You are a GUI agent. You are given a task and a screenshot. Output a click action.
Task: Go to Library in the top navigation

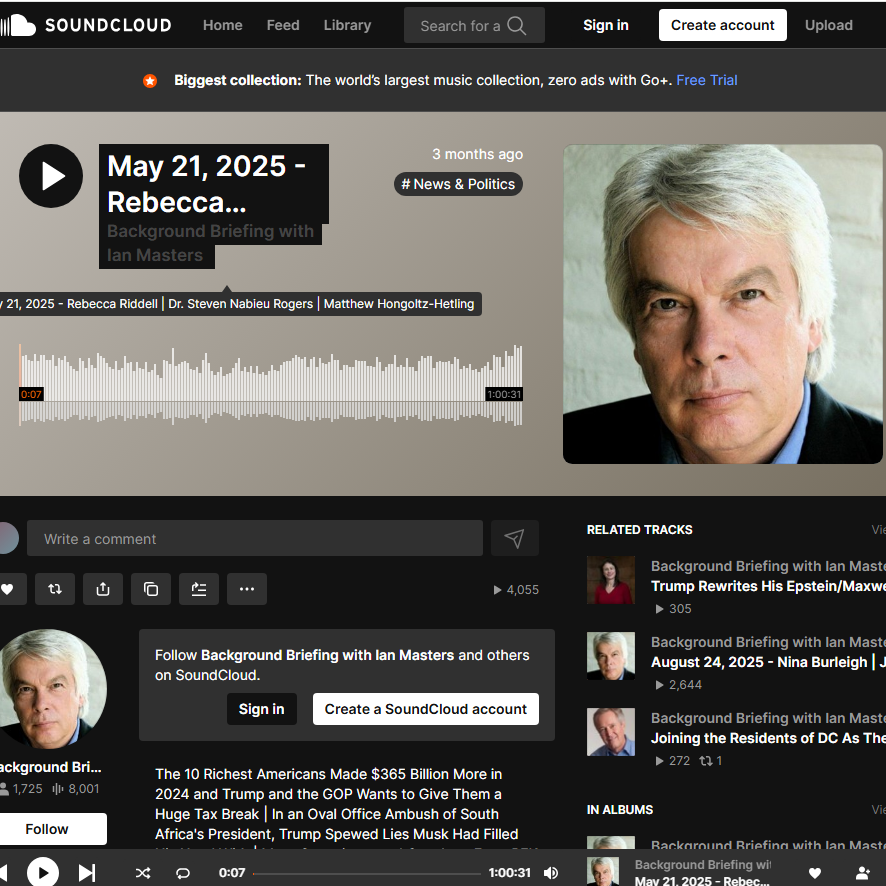[x=347, y=25]
